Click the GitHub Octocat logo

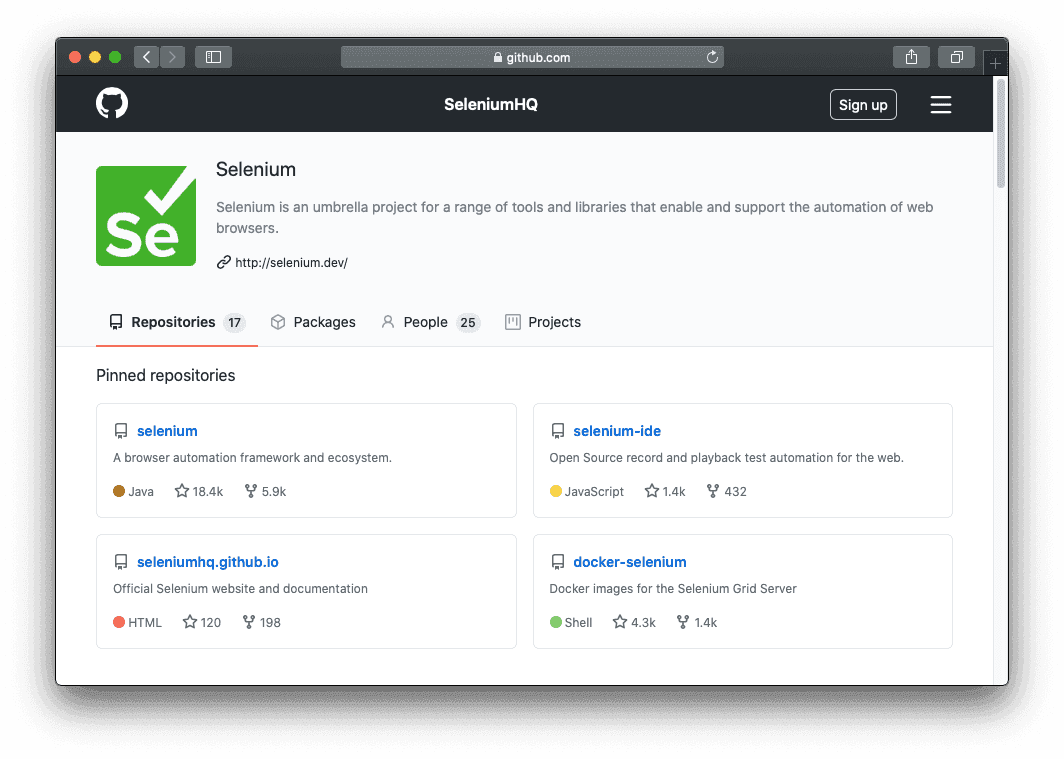point(112,104)
